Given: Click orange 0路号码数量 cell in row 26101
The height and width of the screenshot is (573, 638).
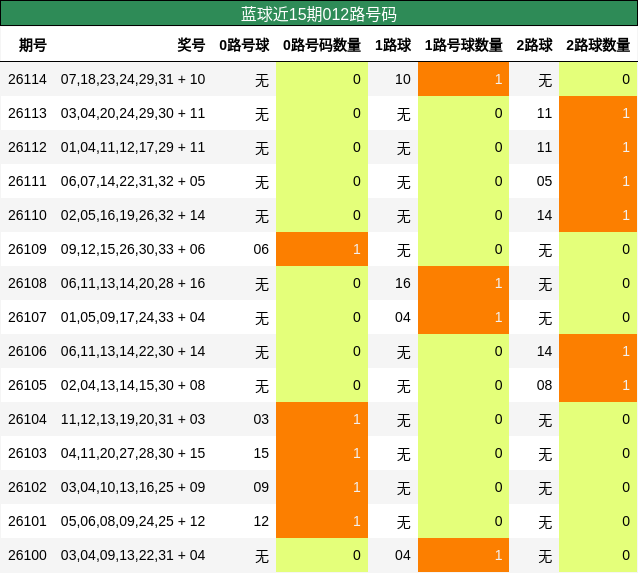Looking at the screenshot, I should pyautogui.click(x=322, y=521).
